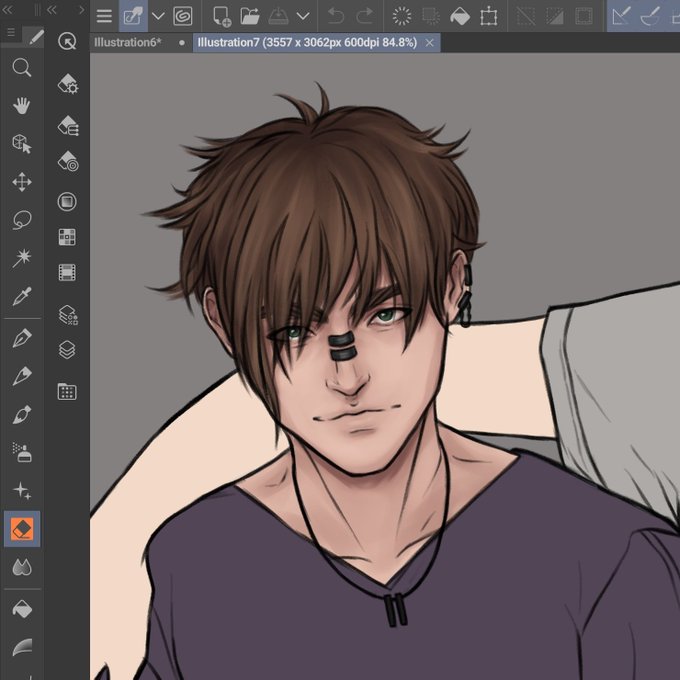Create a new canvas
Image resolution: width=680 pixels, height=680 pixels.
click(x=222, y=16)
